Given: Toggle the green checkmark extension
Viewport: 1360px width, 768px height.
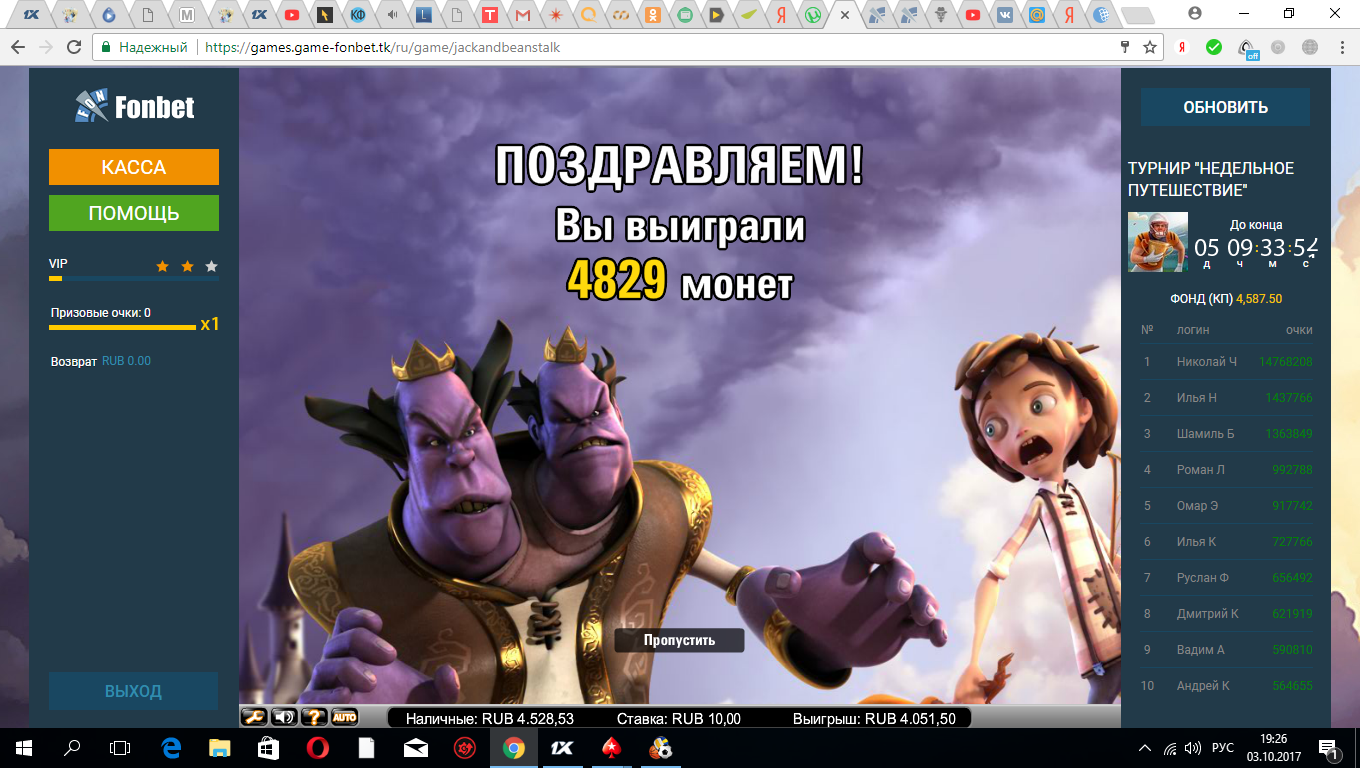Looking at the screenshot, I should (x=1214, y=46).
